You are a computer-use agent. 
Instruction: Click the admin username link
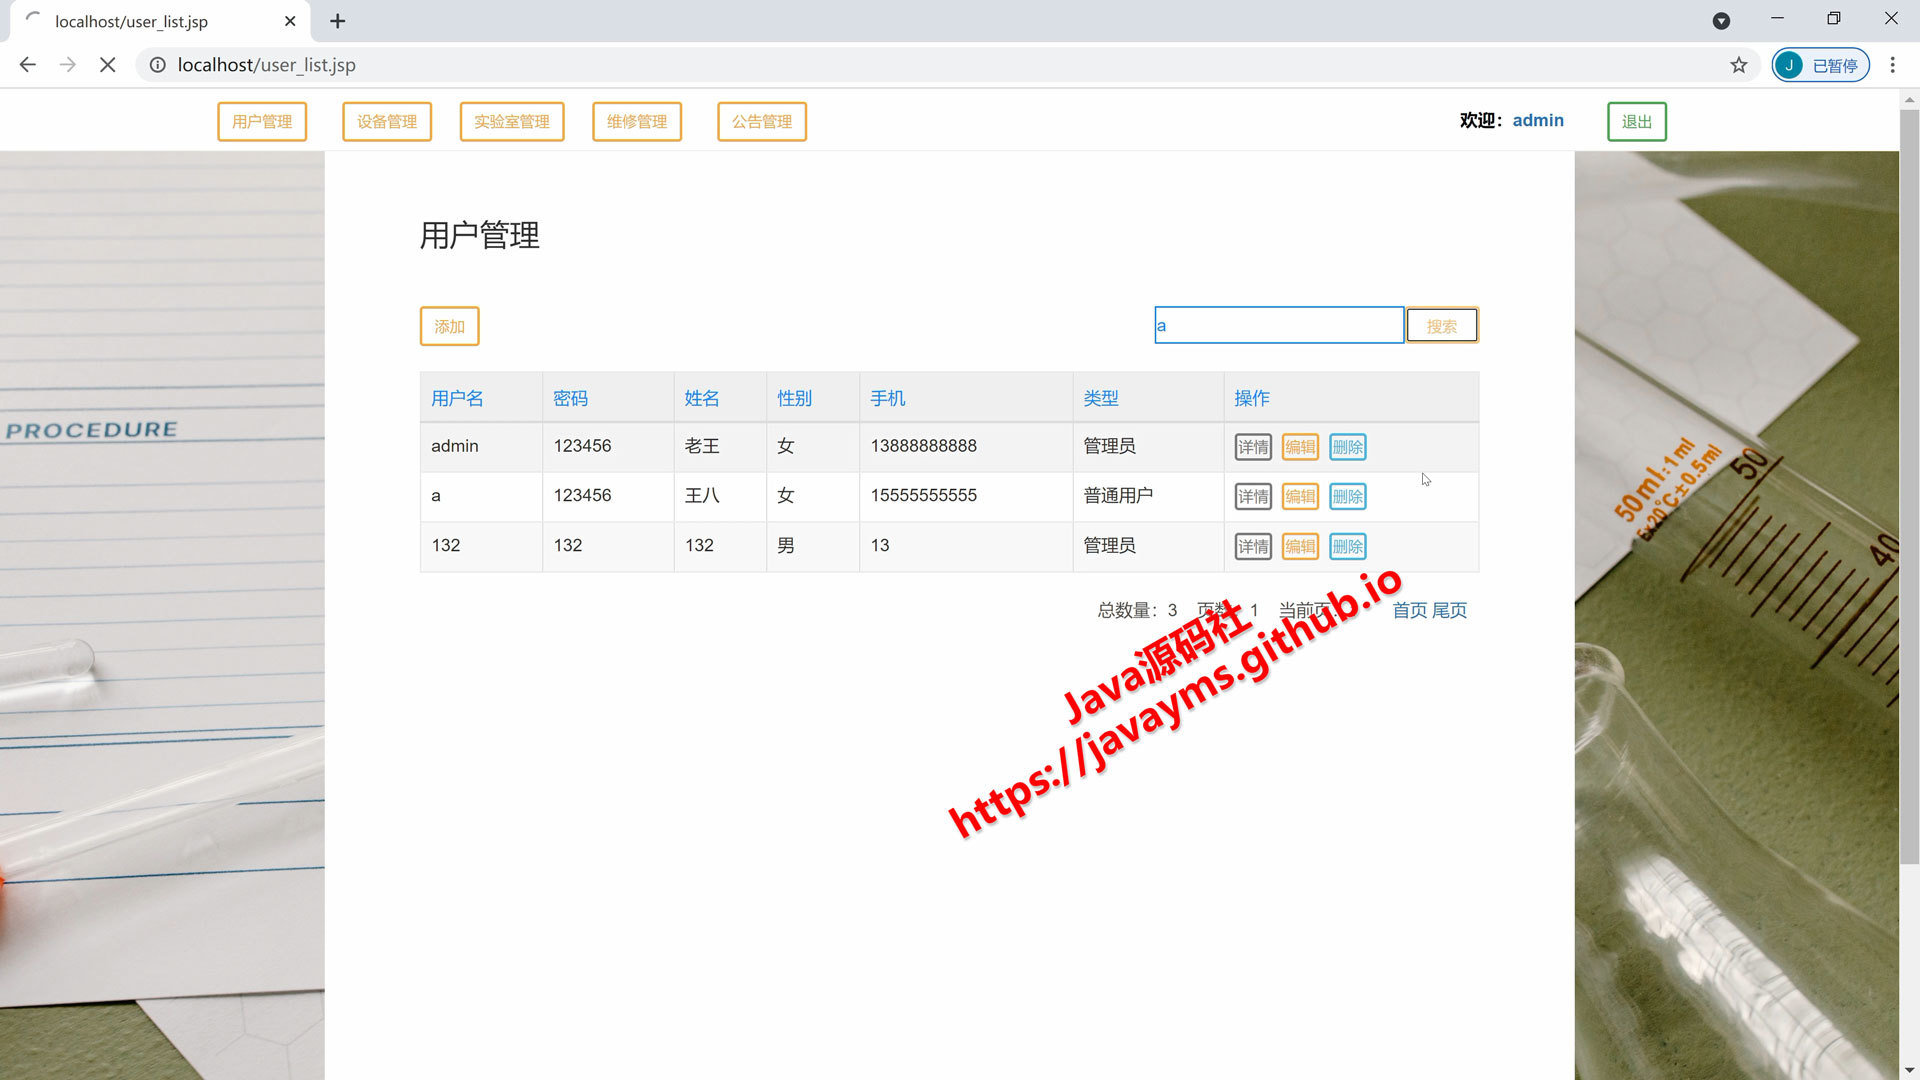(1538, 120)
